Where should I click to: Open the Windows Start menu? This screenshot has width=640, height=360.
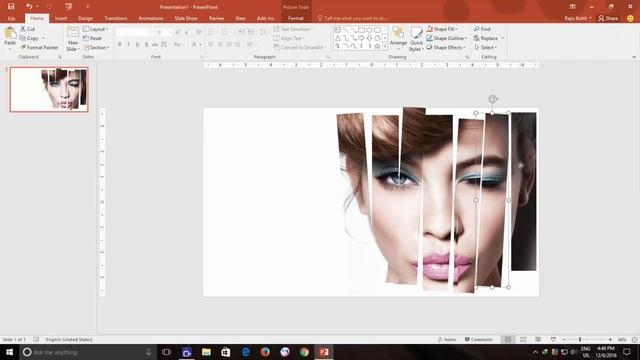[9, 352]
